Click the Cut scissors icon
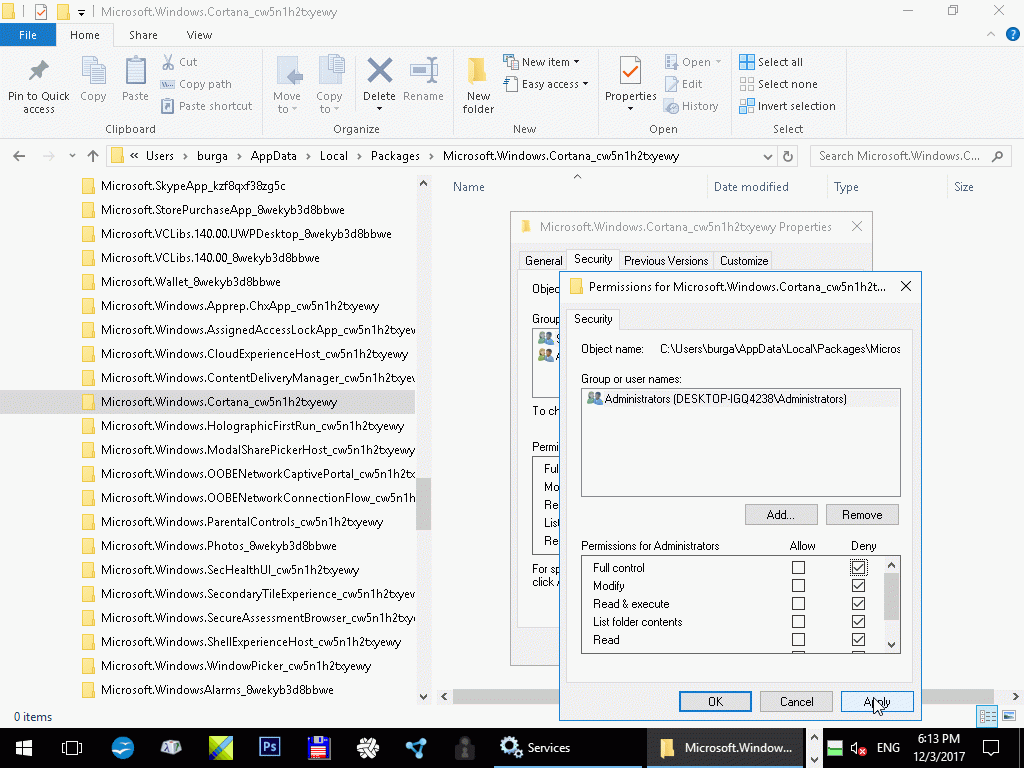 168,62
